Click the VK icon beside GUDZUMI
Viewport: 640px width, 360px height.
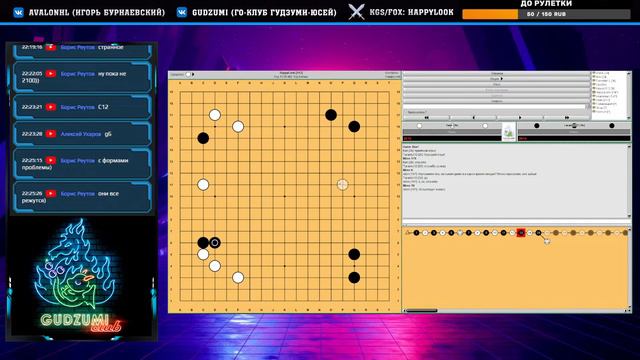click(182, 13)
